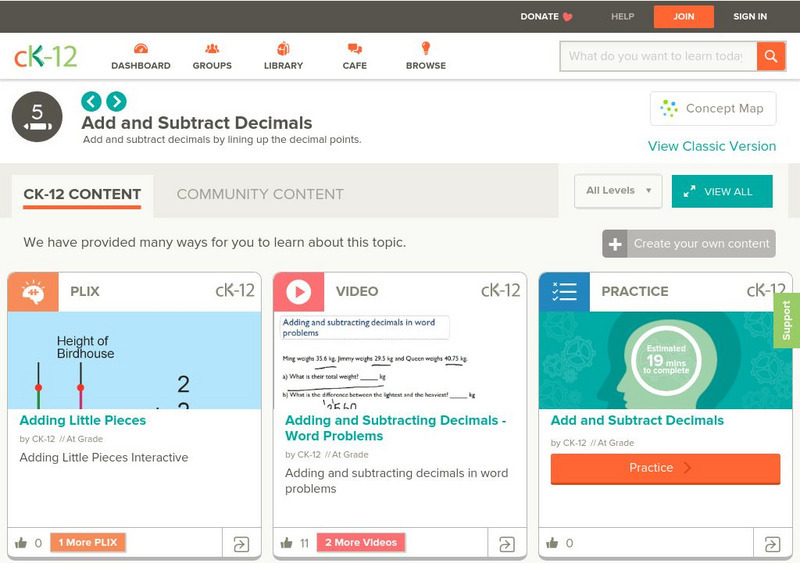Image resolution: width=800 pixels, height=563 pixels.
Task: Click the VIDEO card header label
Action: click(x=357, y=291)
